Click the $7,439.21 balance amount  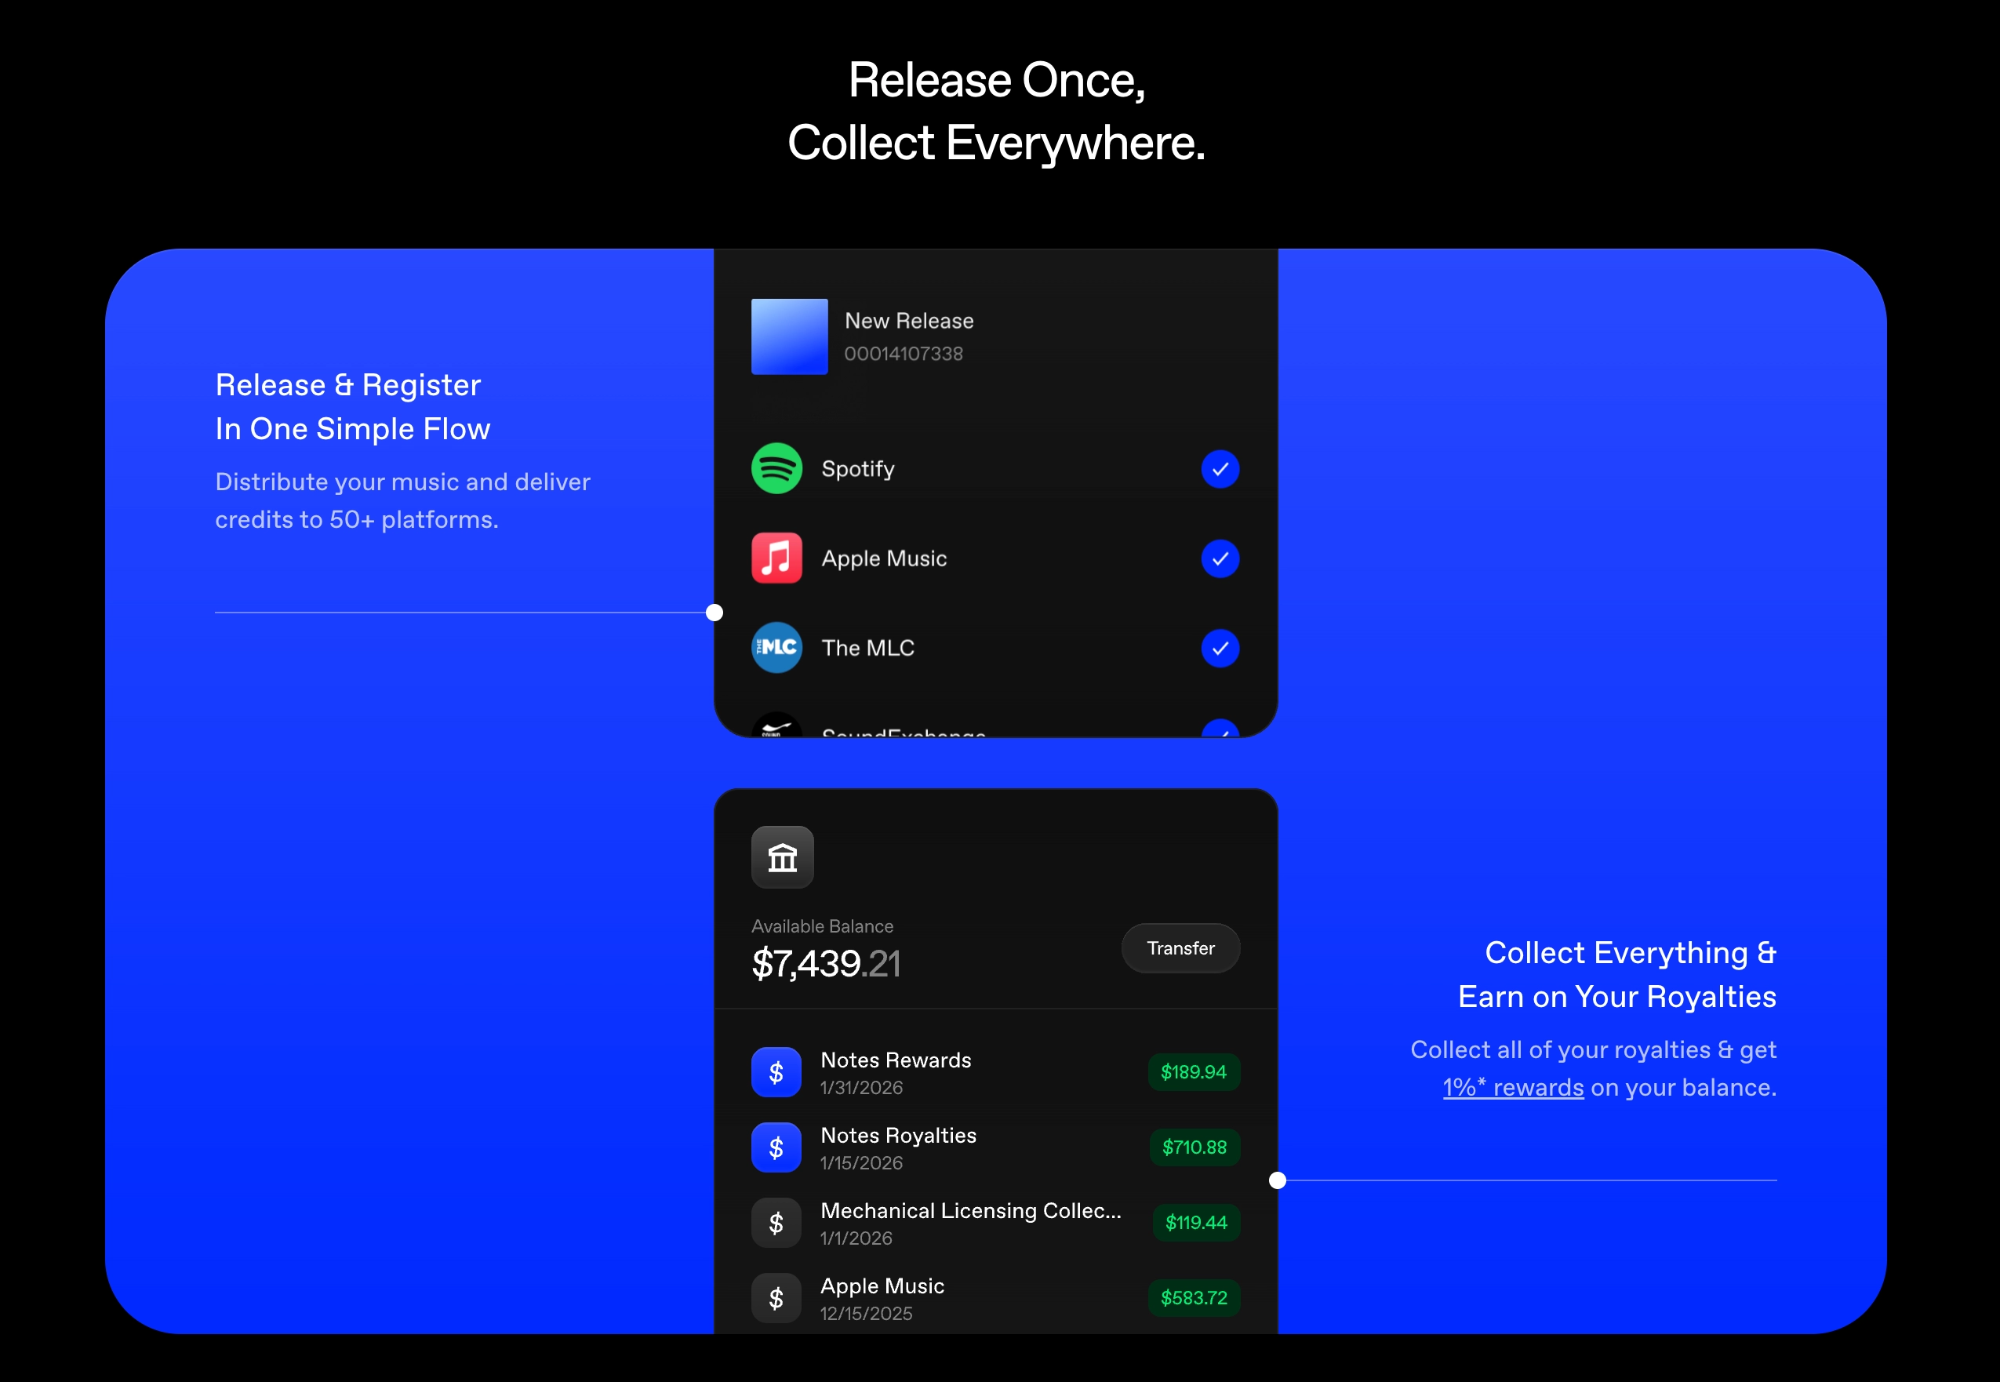click(x=826, y=964)
